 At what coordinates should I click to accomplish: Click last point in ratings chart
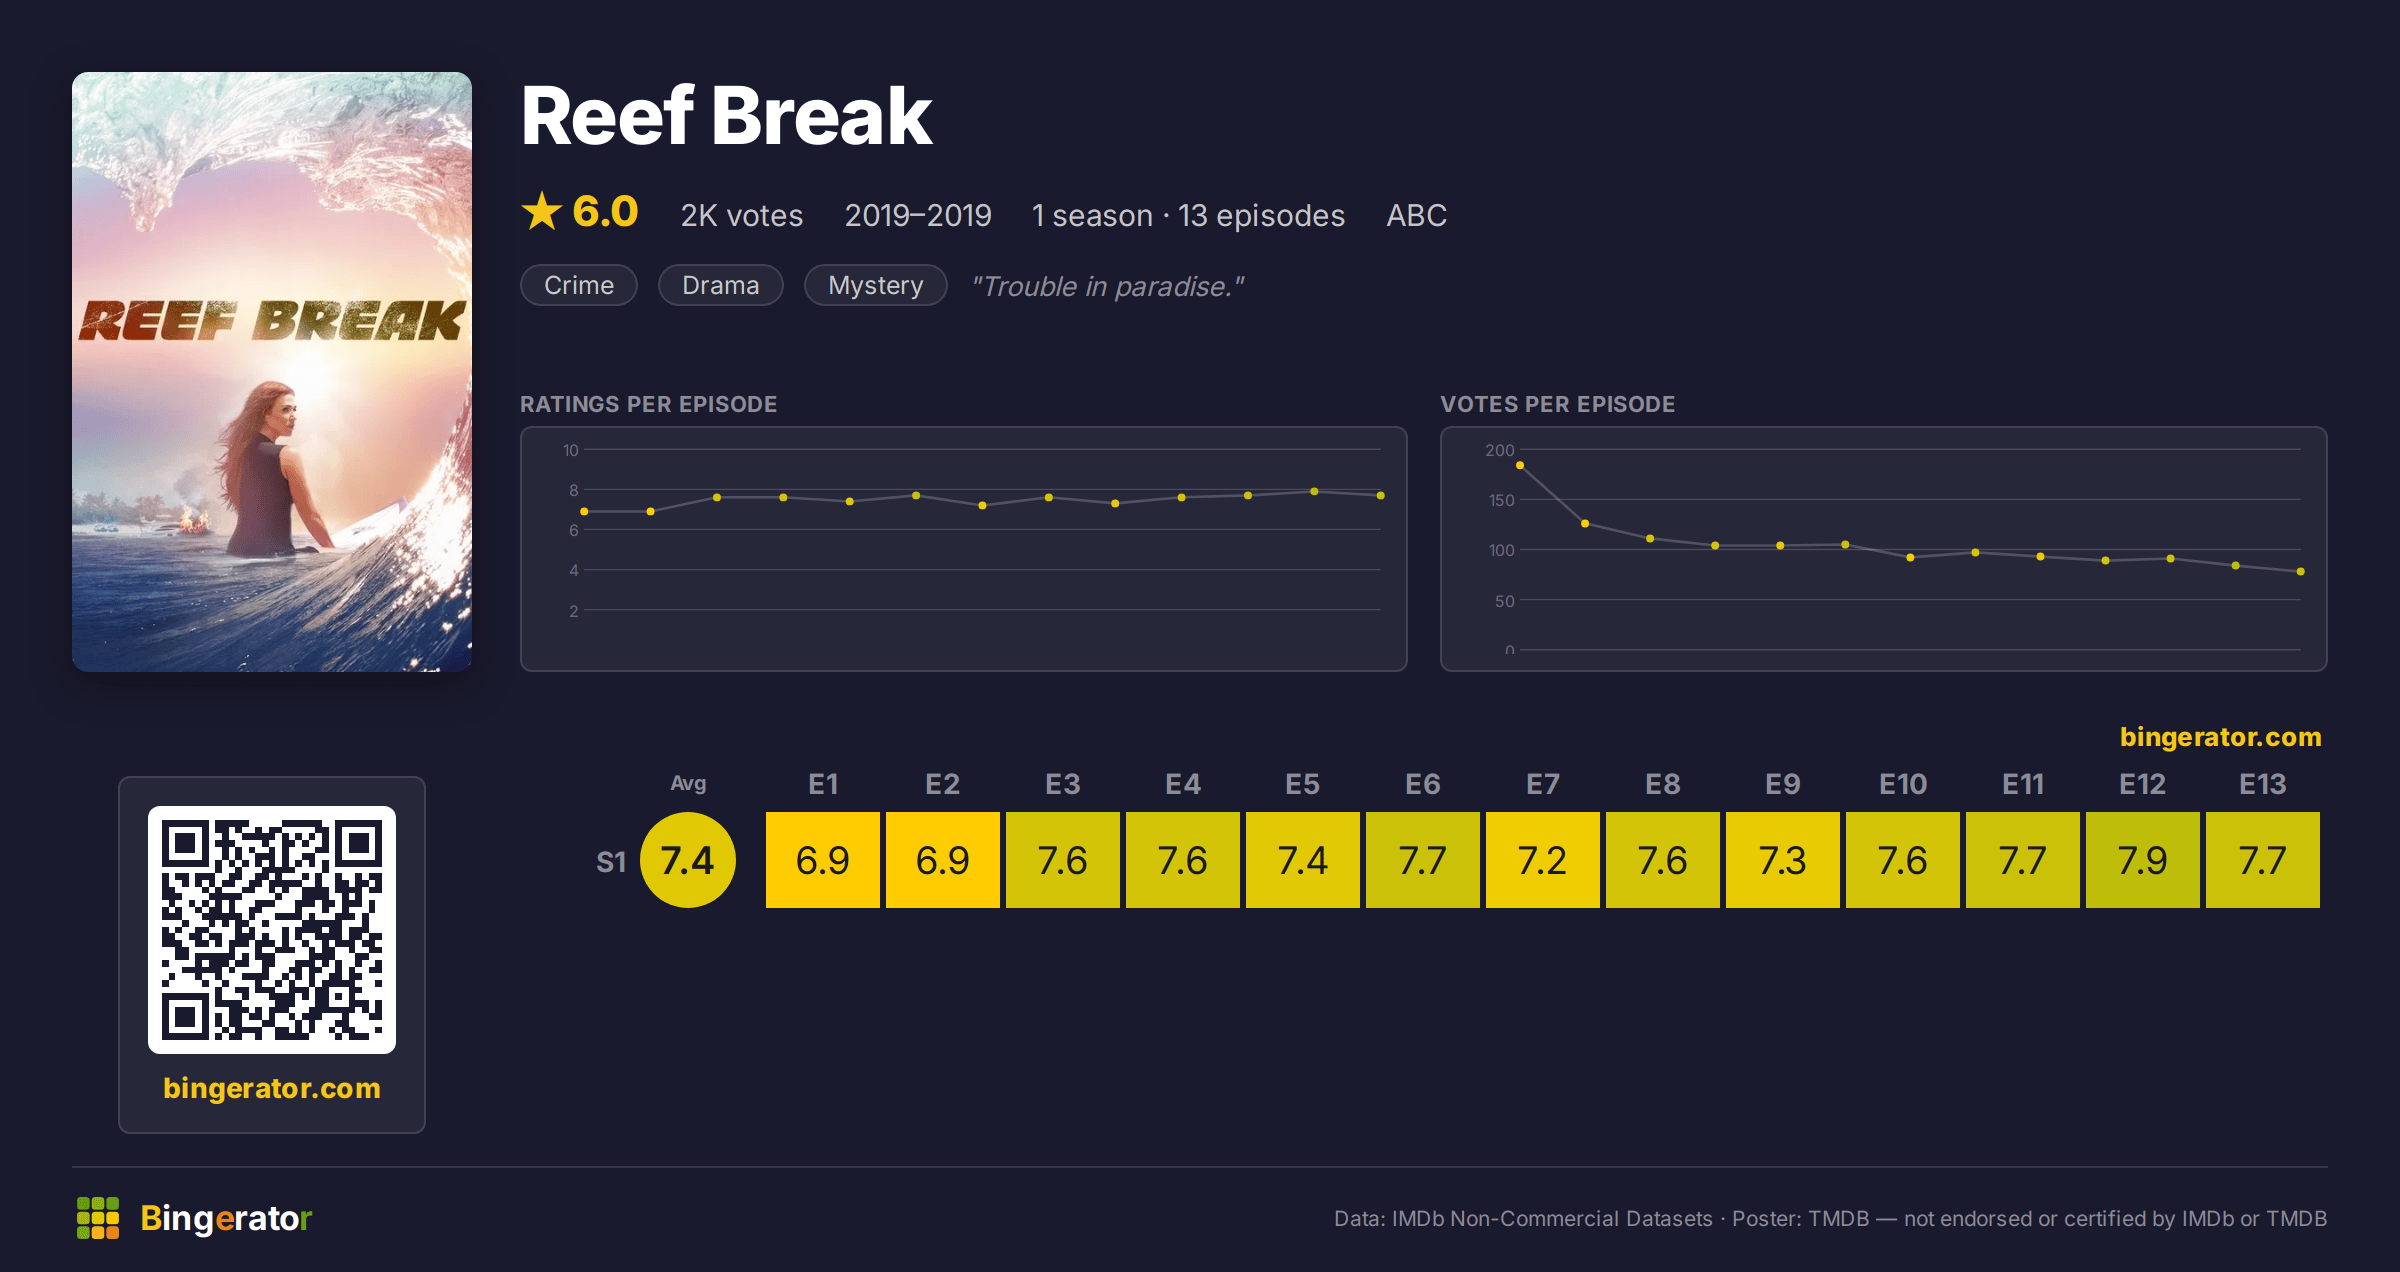click(1381, 495)
